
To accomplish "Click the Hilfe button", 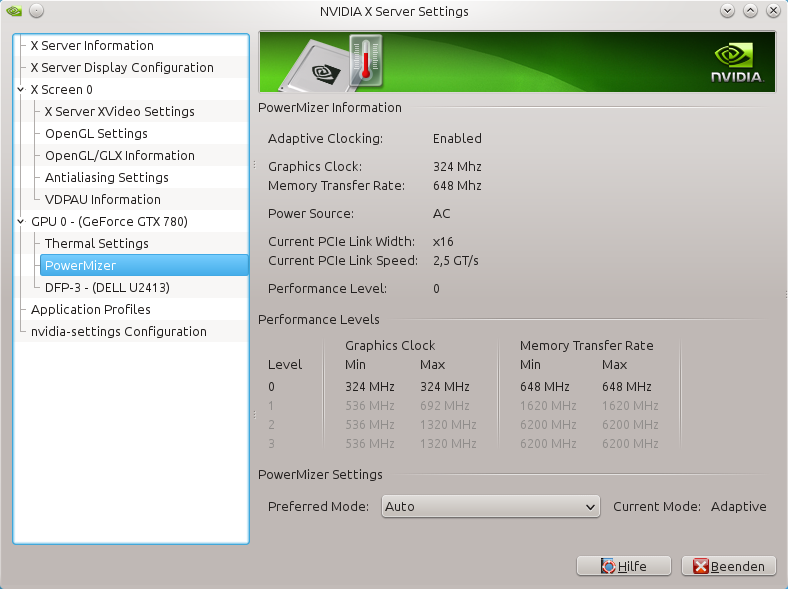I will coord(624,566).
